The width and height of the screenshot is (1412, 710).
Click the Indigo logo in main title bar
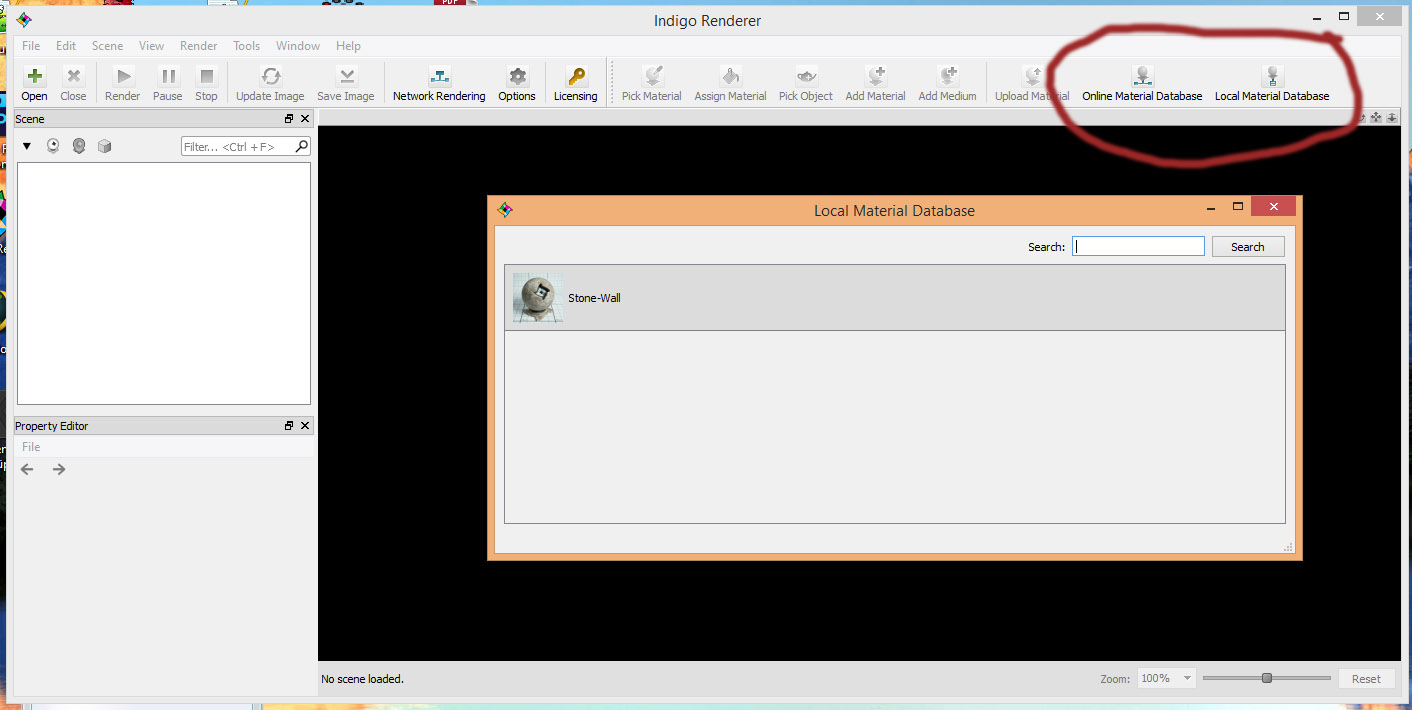[24, 20]
